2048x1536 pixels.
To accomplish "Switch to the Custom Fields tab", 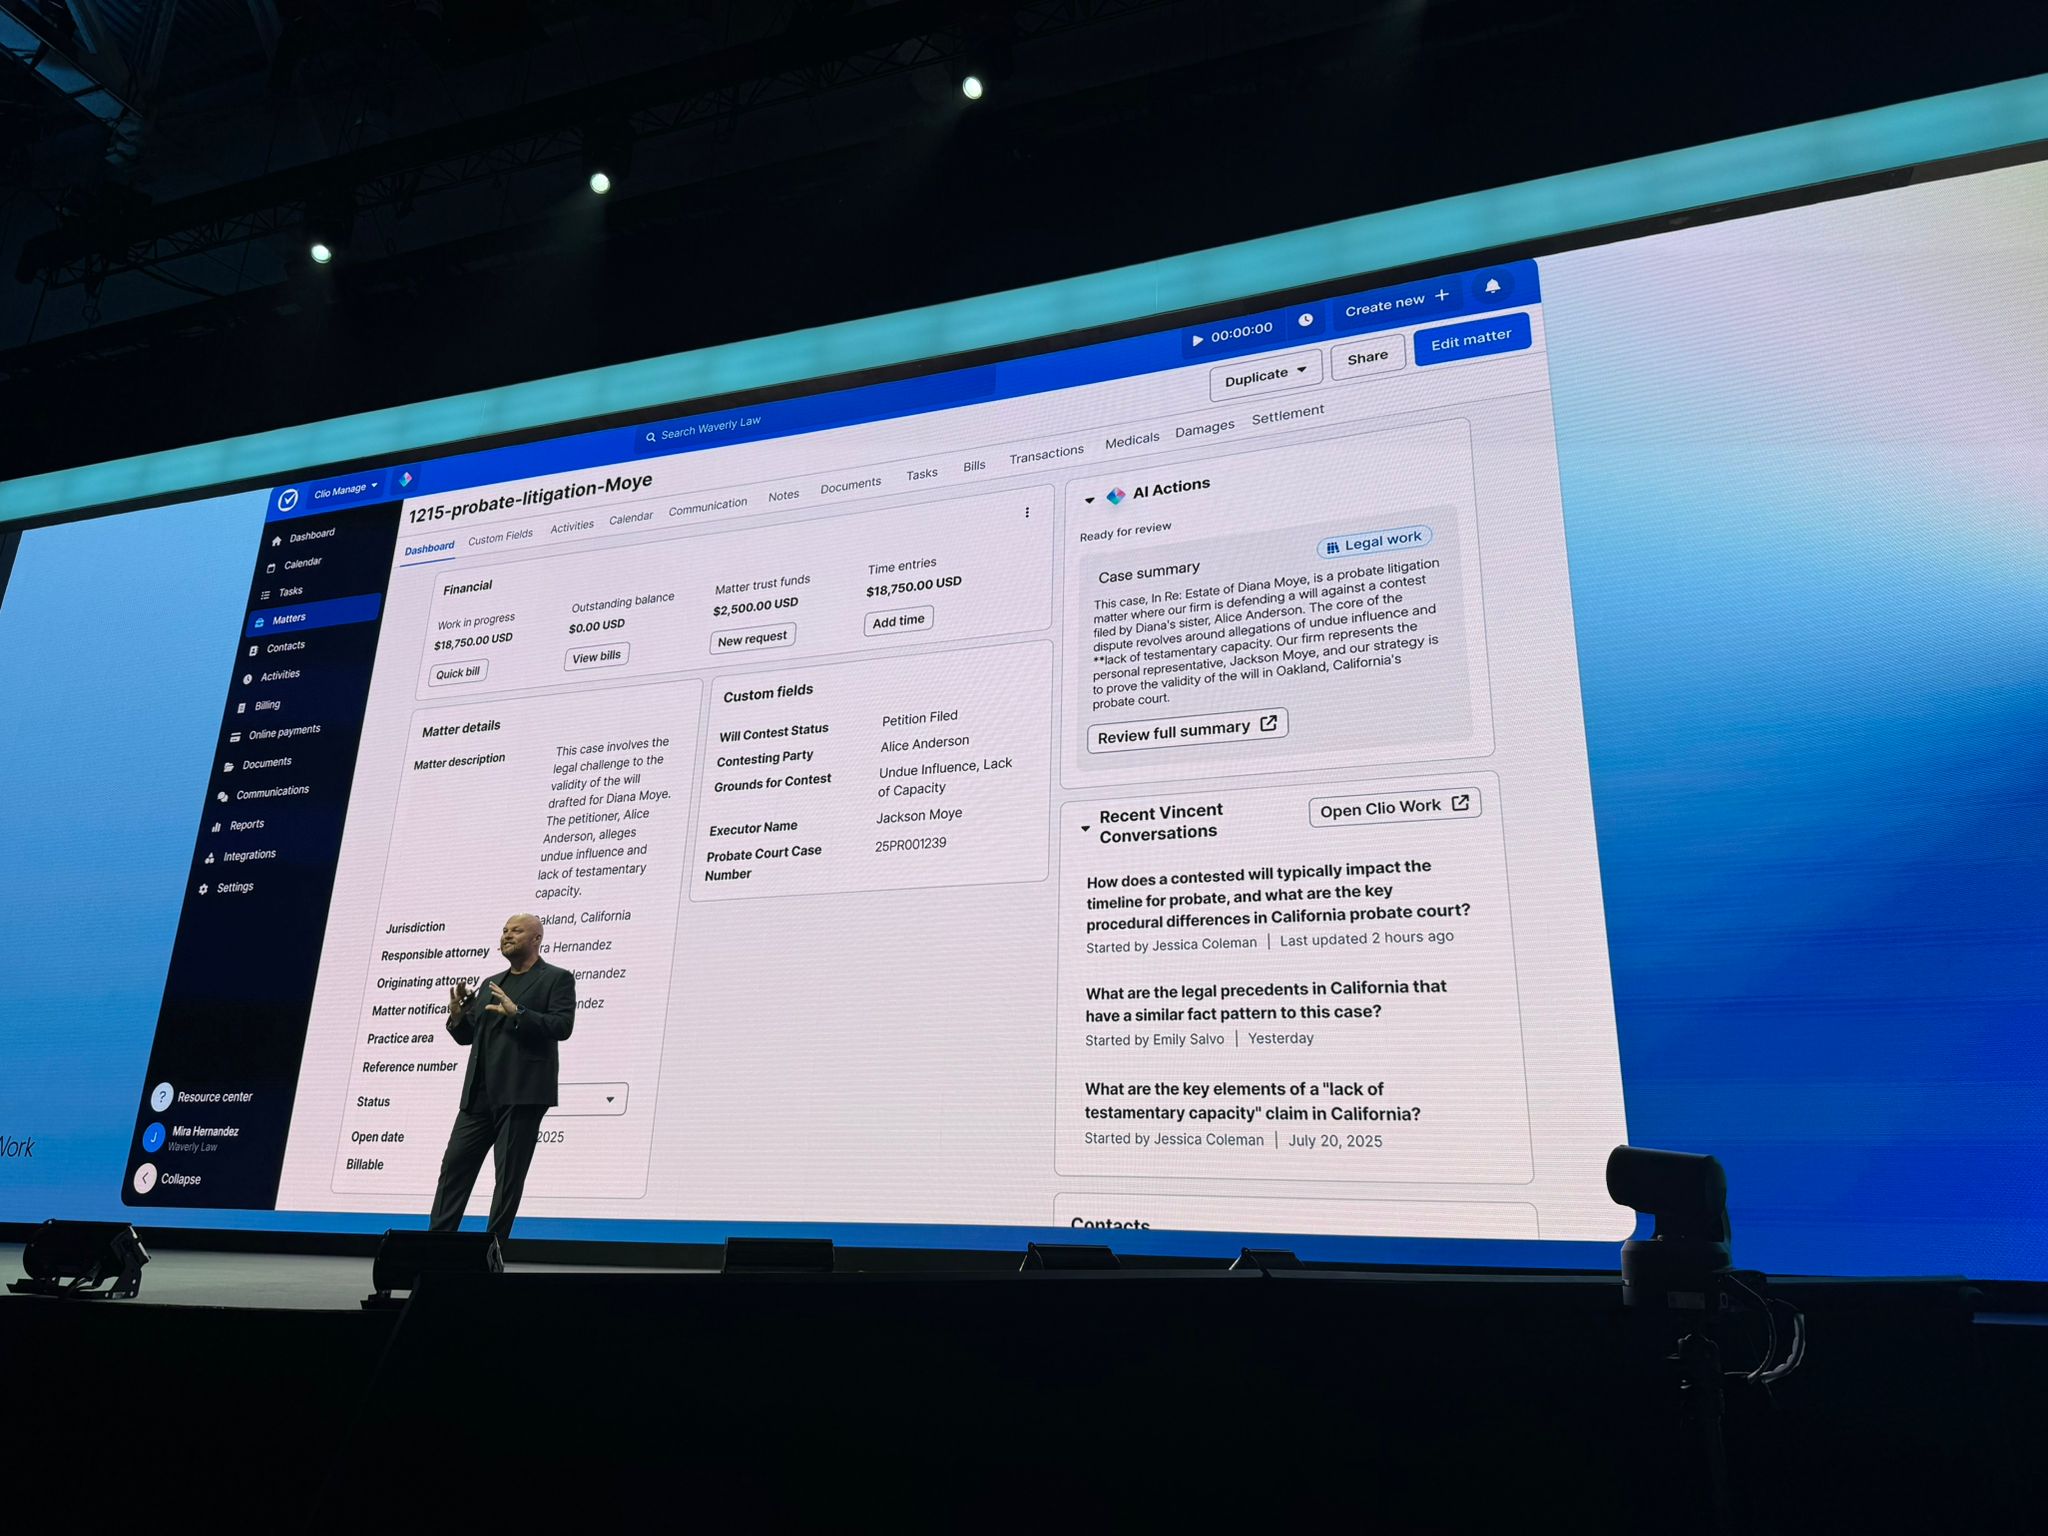I will (x=500, y=537).
